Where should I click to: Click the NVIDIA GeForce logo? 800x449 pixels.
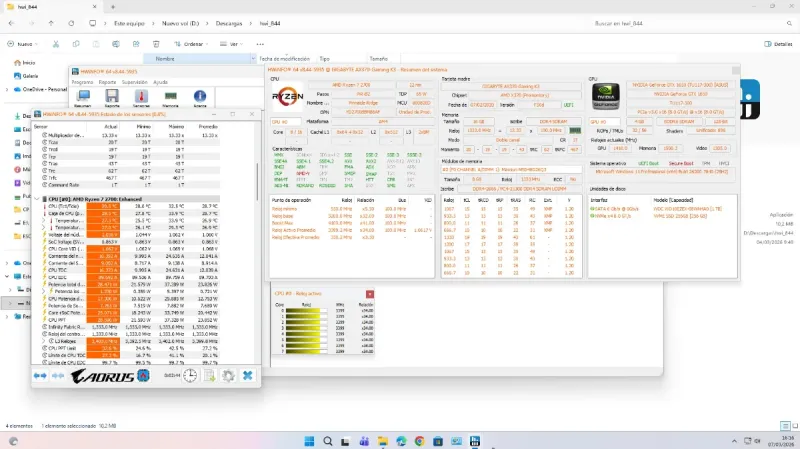click(606, 96)
